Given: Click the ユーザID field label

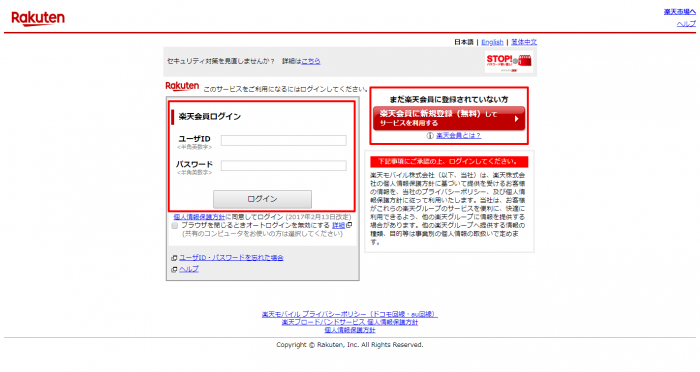Looking at the screenshot, I should click(195, 139).
